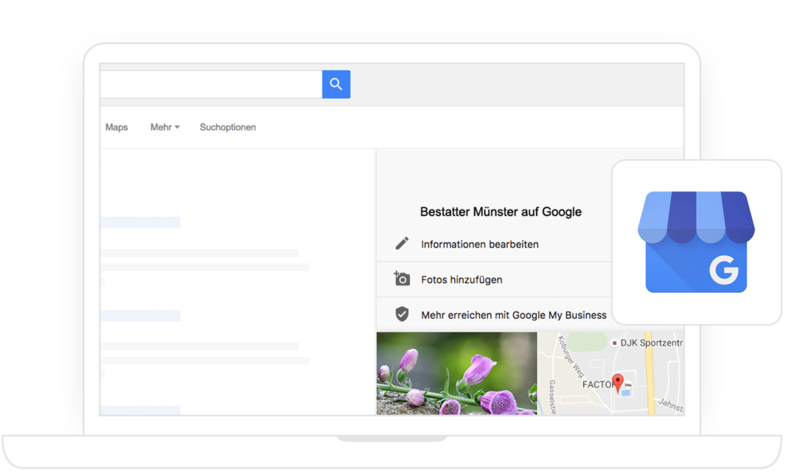The image size is (785, 471).
Task: Click the shield checkmark icon
Action: coord(402,314)
